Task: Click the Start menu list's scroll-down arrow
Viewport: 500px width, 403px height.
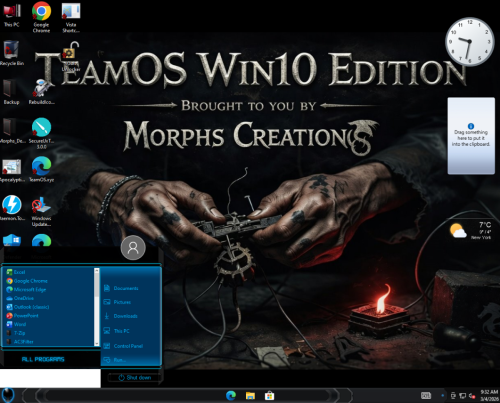Action: [x=97, y=343]
